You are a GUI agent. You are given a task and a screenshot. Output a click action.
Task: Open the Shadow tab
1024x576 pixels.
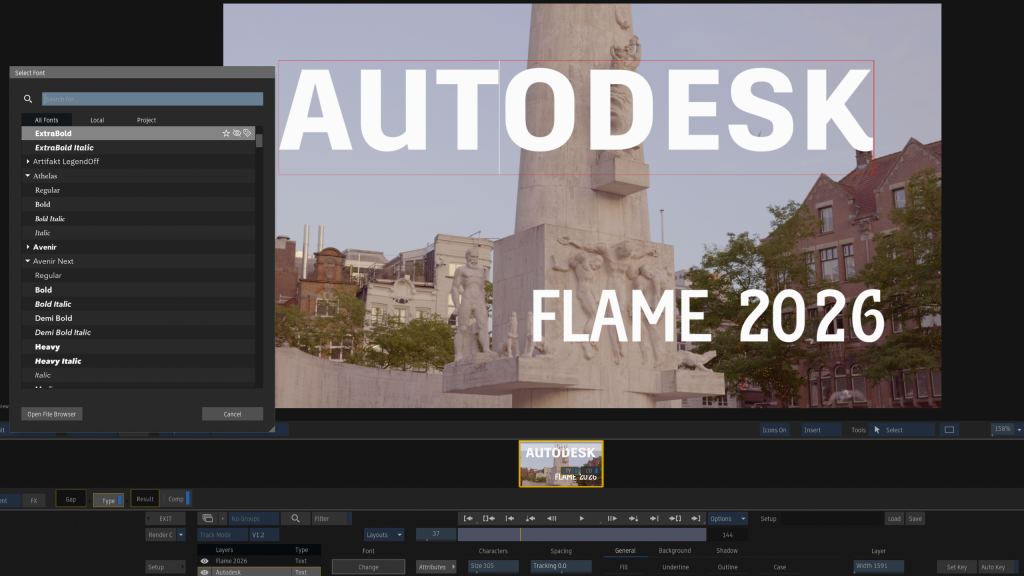tap(727, 551)
